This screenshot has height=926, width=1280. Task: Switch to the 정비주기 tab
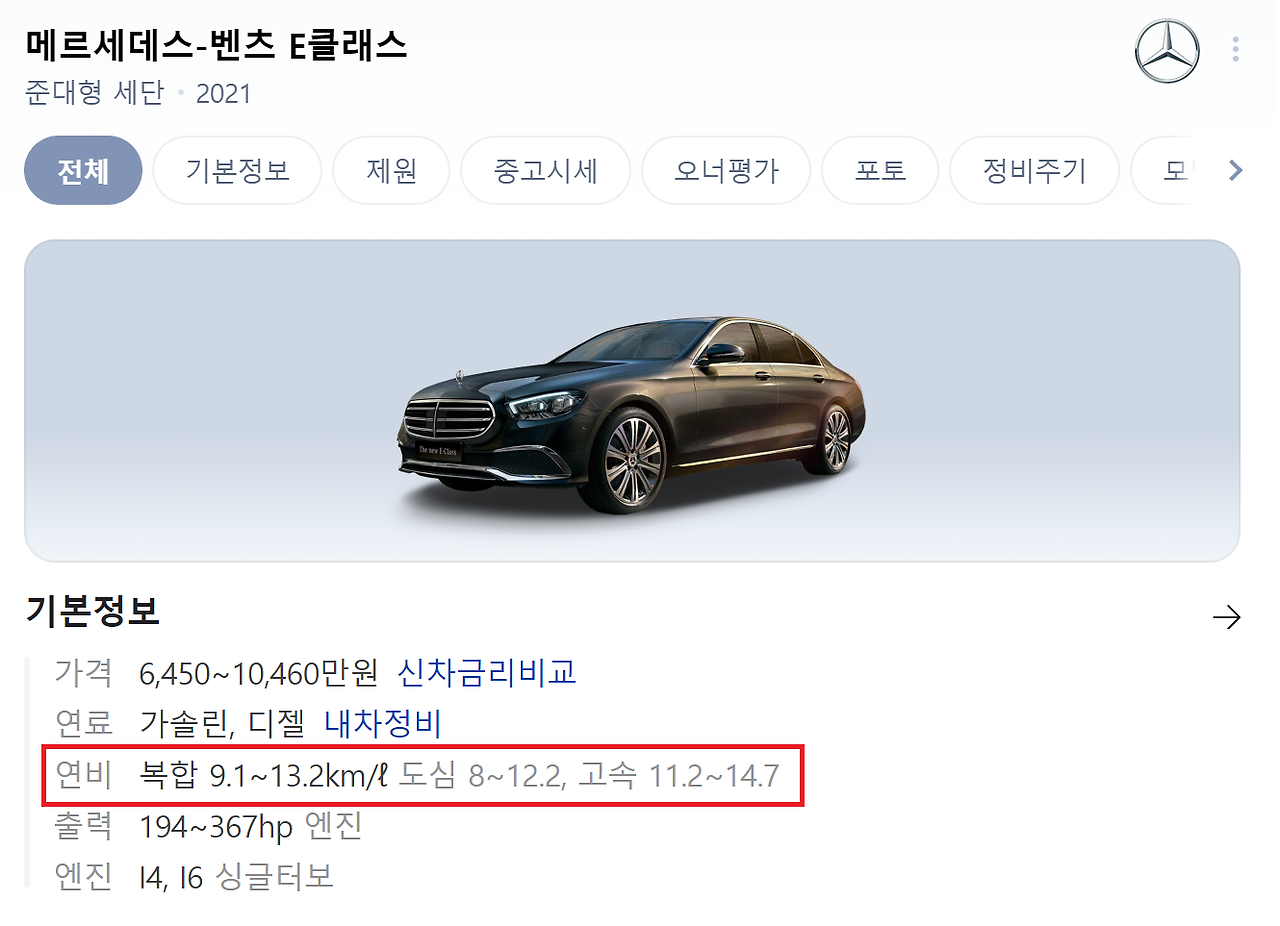click(1034, 171)
